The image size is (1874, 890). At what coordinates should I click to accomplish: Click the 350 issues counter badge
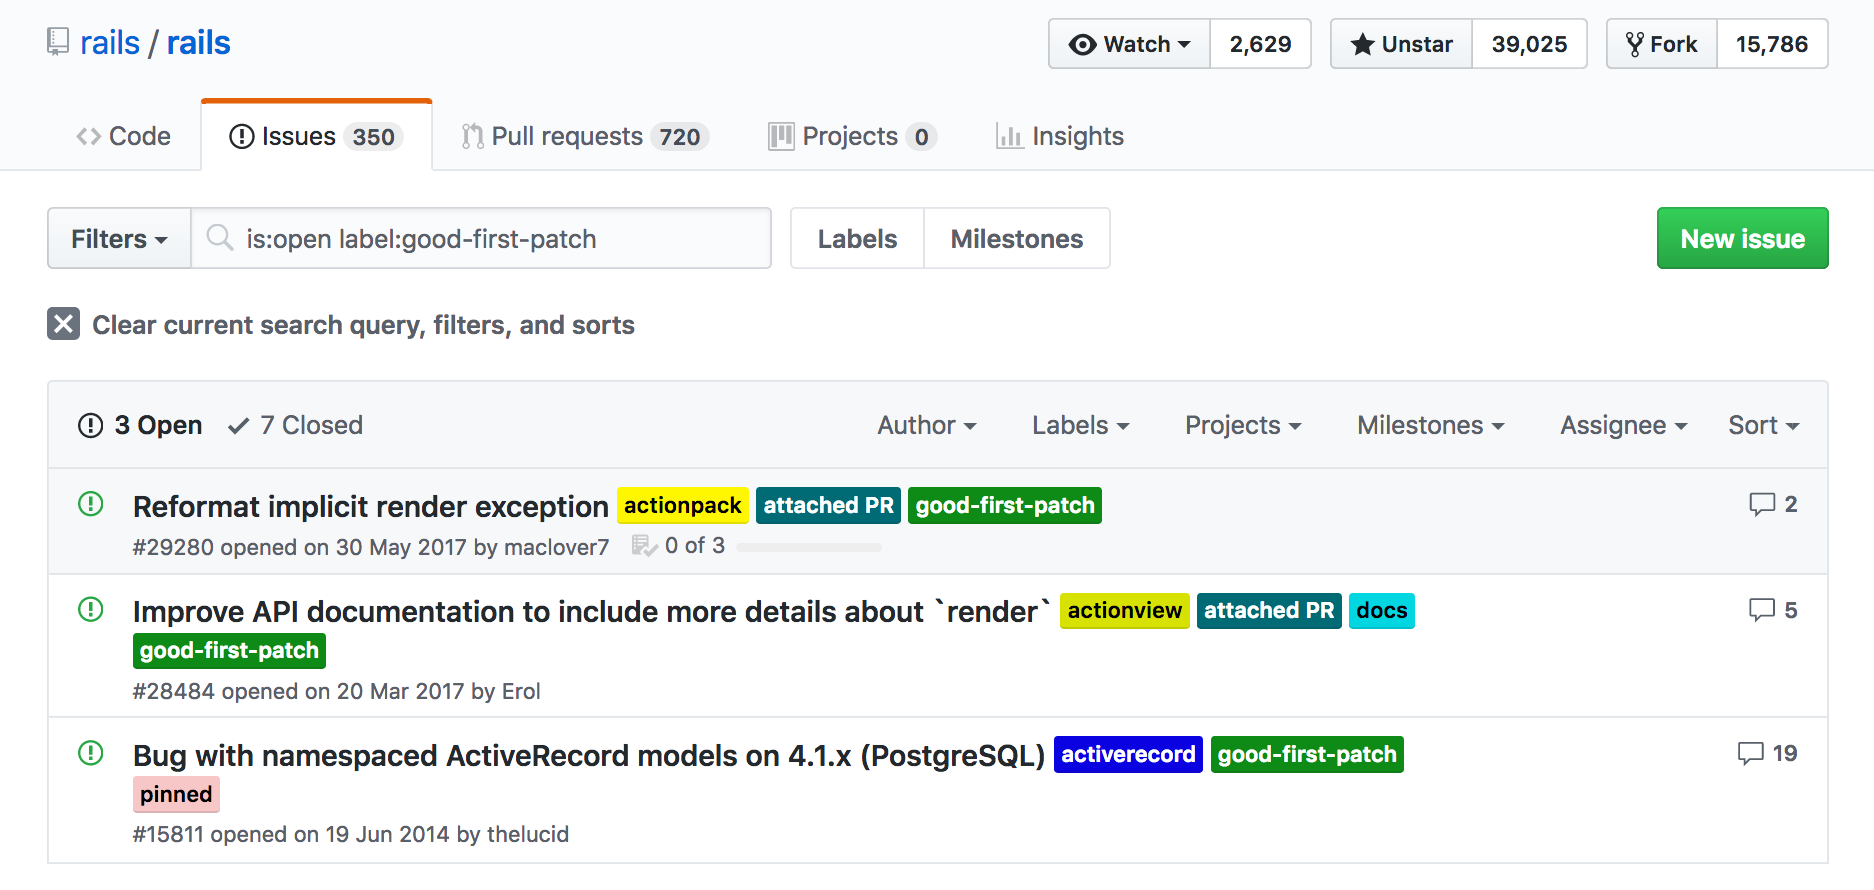373,136
